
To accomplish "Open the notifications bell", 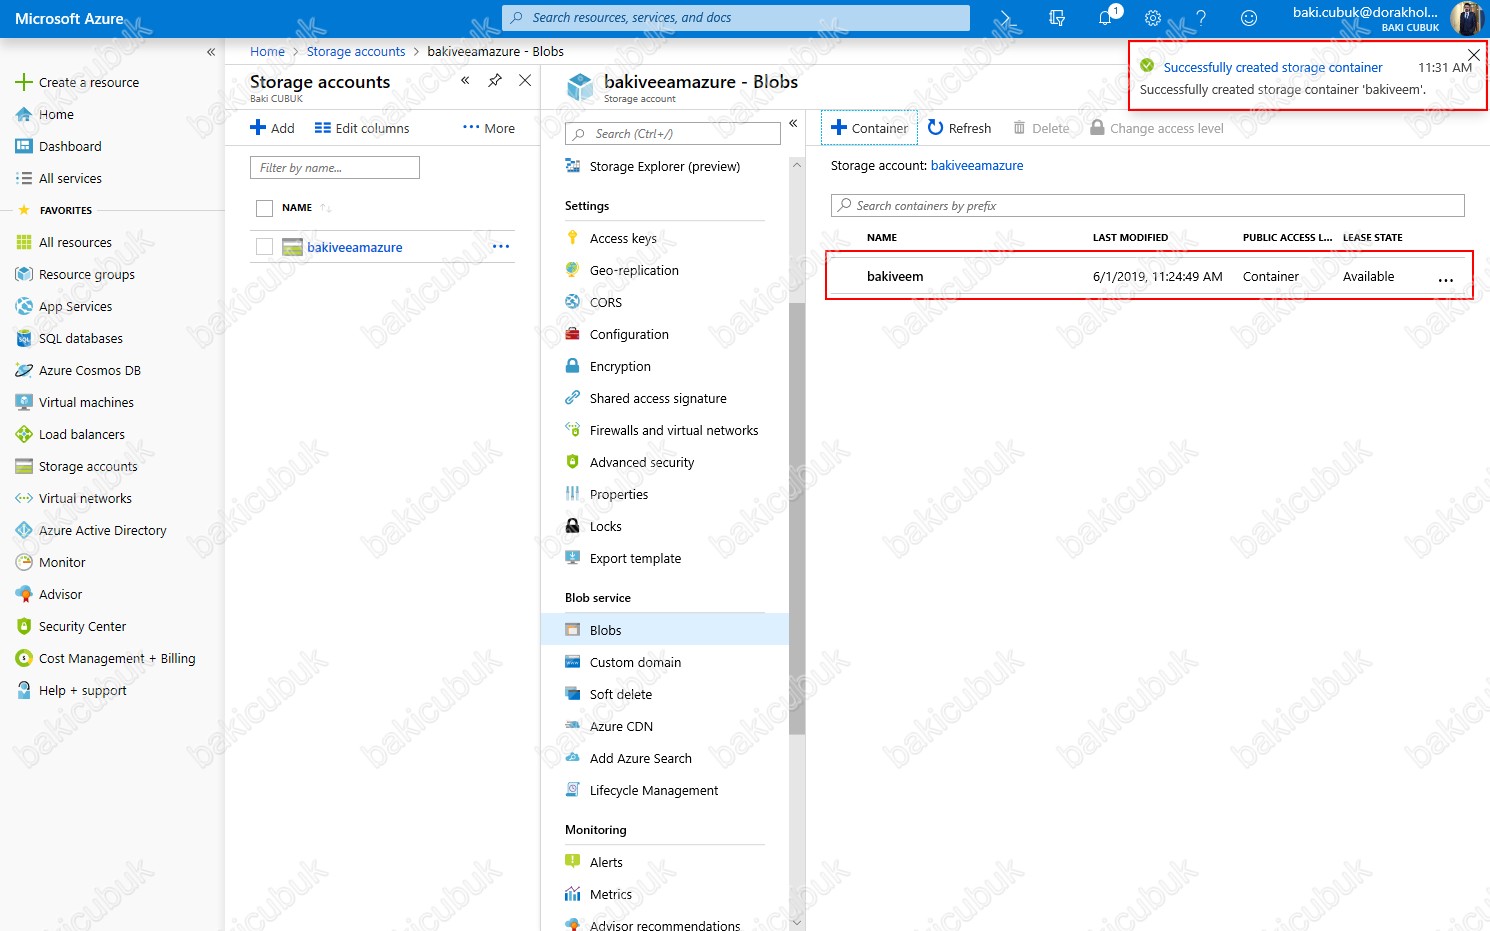I will click(1106, 18).
